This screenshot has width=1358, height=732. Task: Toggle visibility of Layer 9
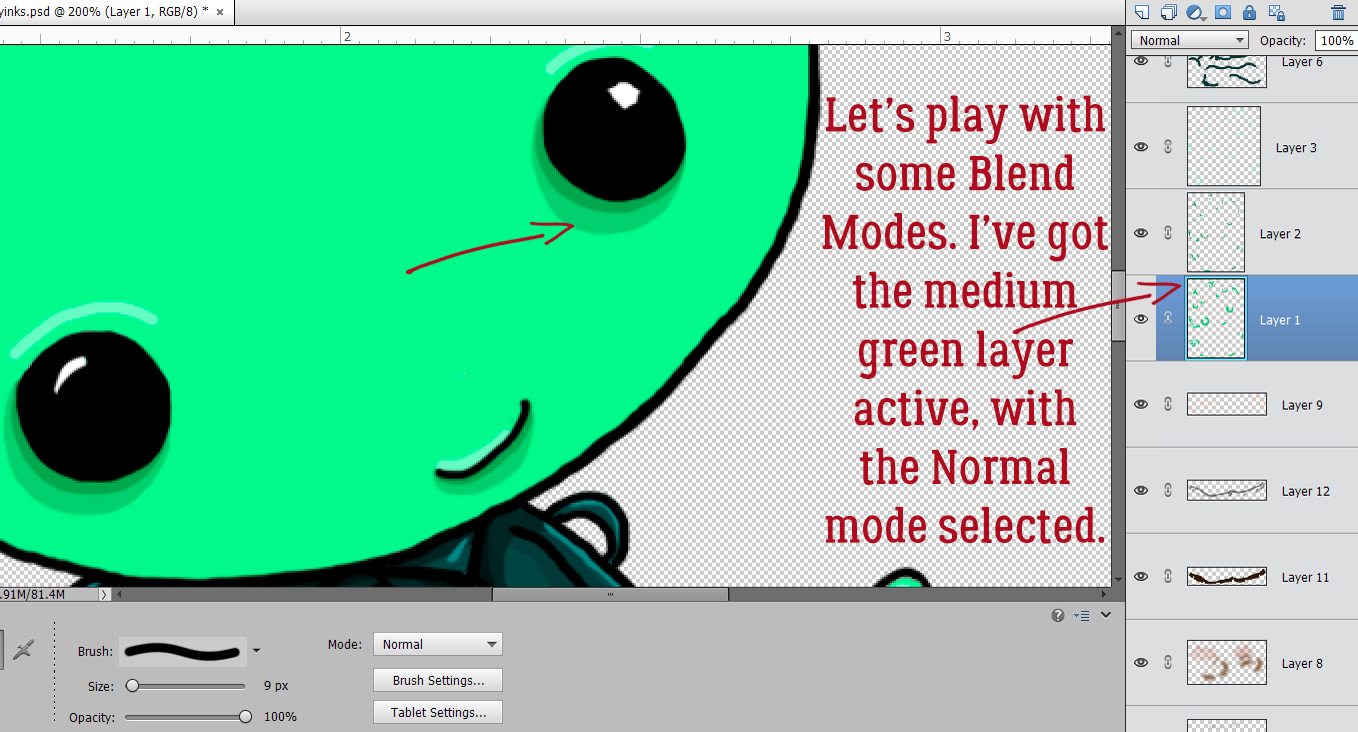1141,405
